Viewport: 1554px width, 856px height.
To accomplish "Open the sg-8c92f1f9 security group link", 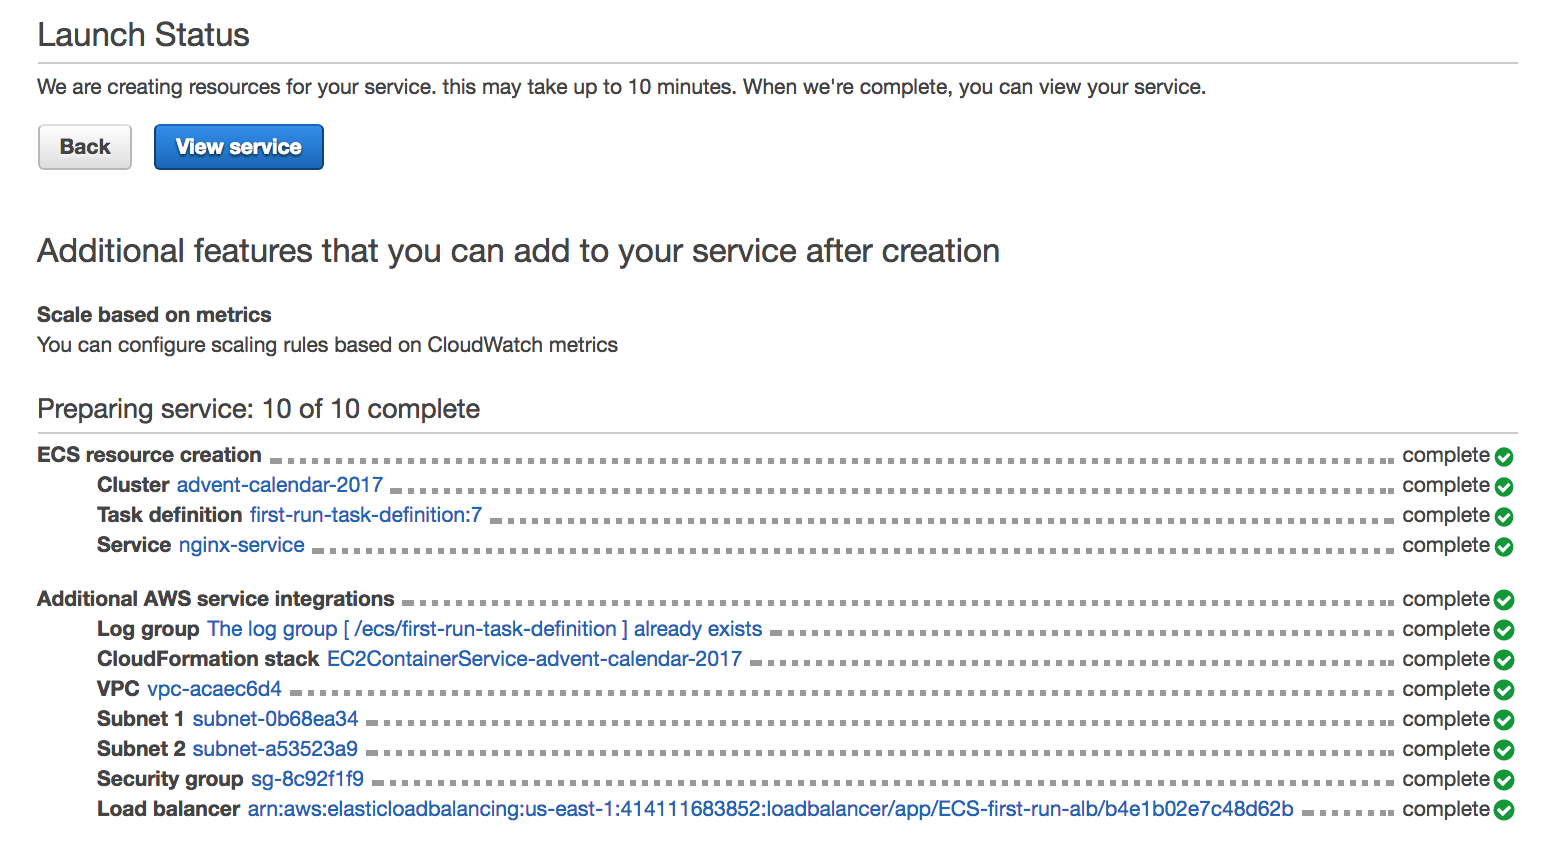I will click(x=307, y=779).
